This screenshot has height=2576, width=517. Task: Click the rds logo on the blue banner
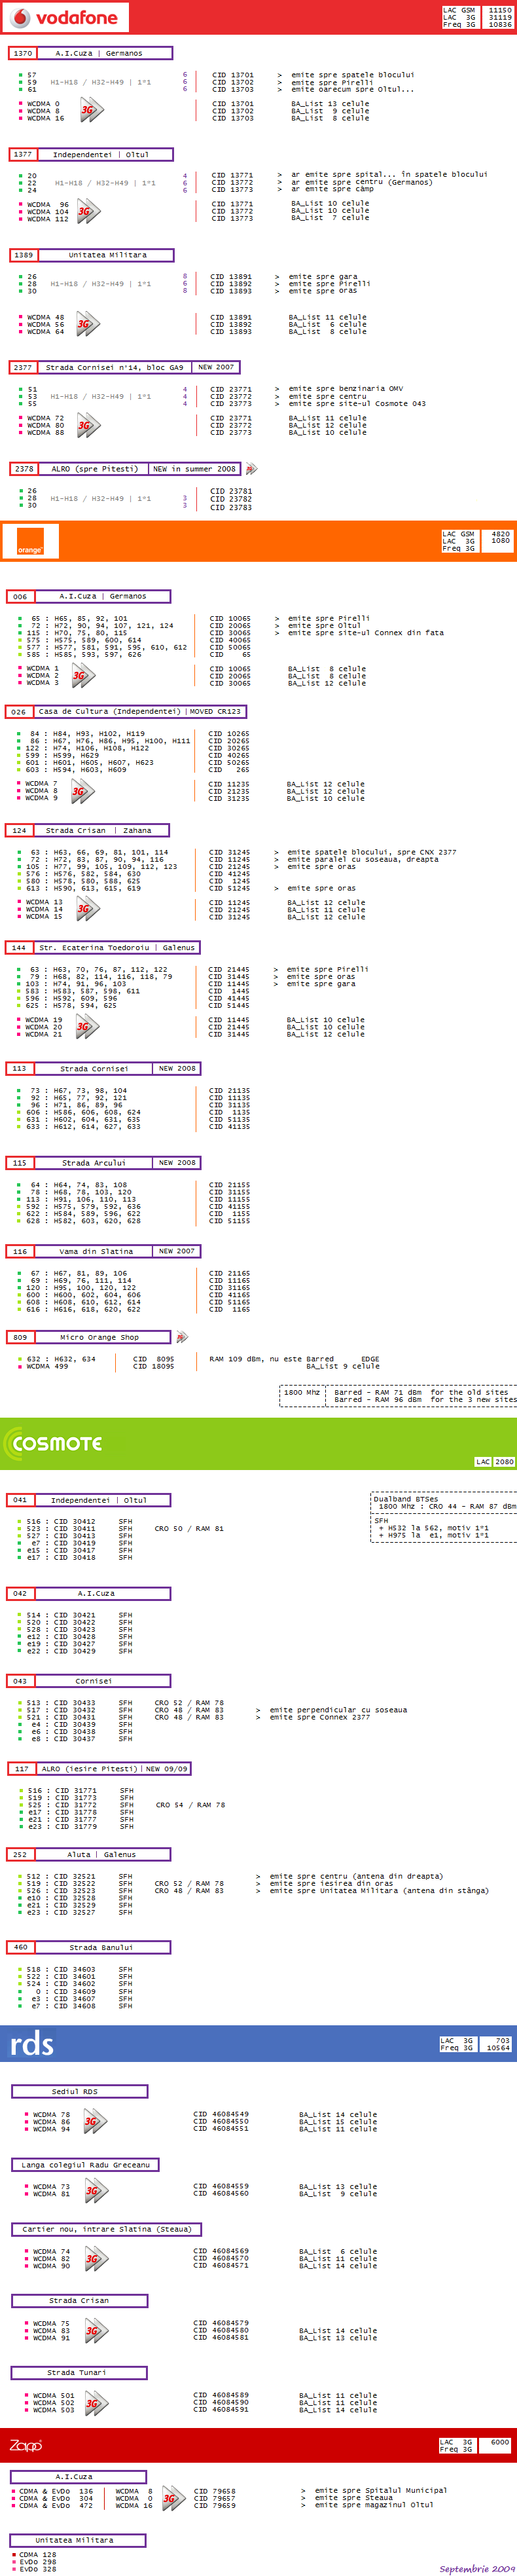click(32, 2043)
